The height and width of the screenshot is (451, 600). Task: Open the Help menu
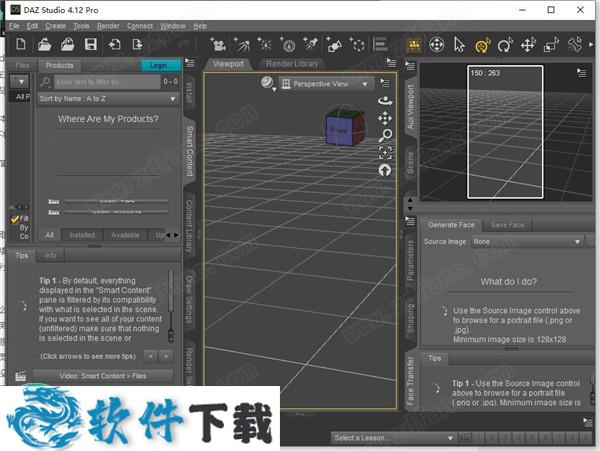(200, 26)
